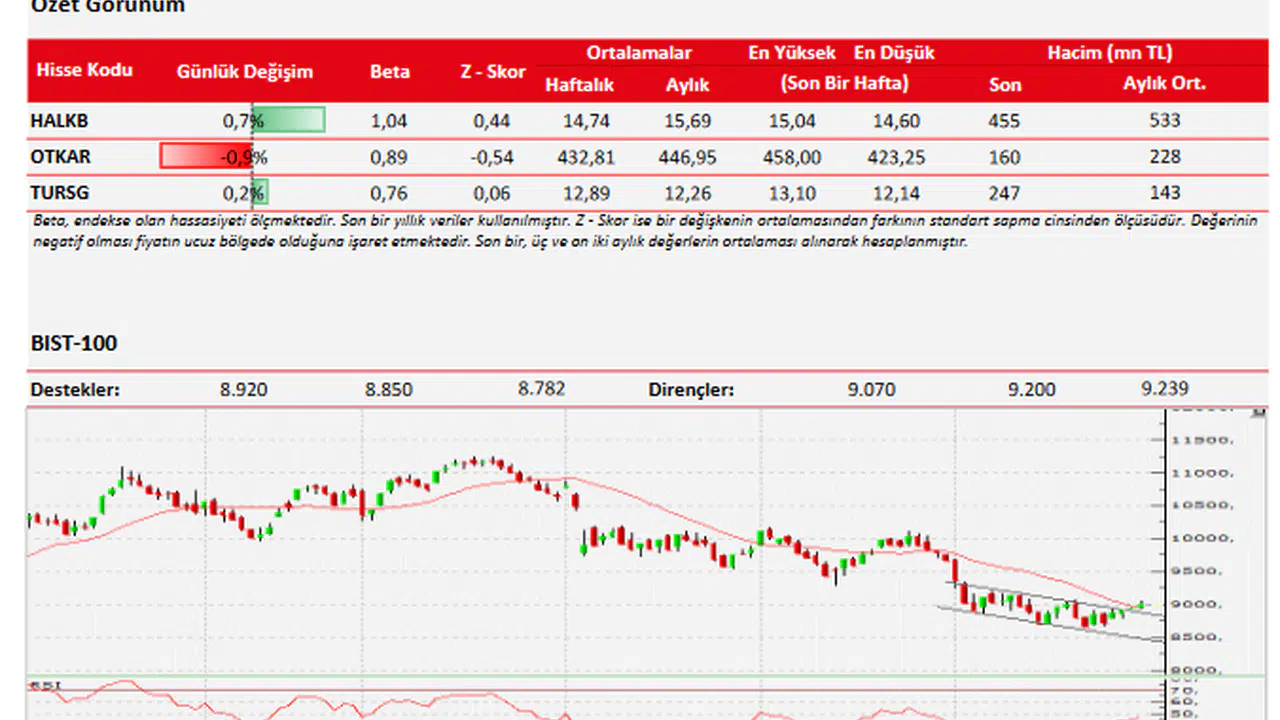The width and height of the screenshot is (1280, 720).
Task: Click the TURSG stock code
Action: click(60, 193)
